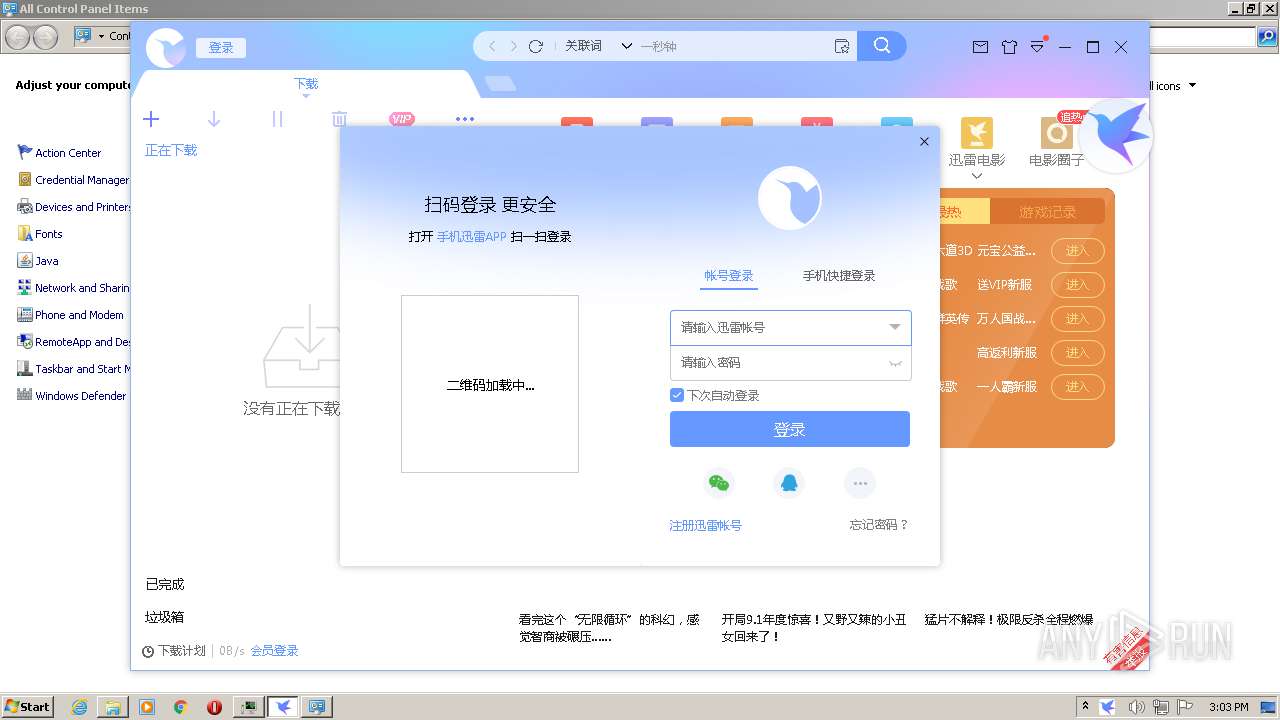
Task: Switch to 游戏记录 tab
Action: tap(1047, 212)
